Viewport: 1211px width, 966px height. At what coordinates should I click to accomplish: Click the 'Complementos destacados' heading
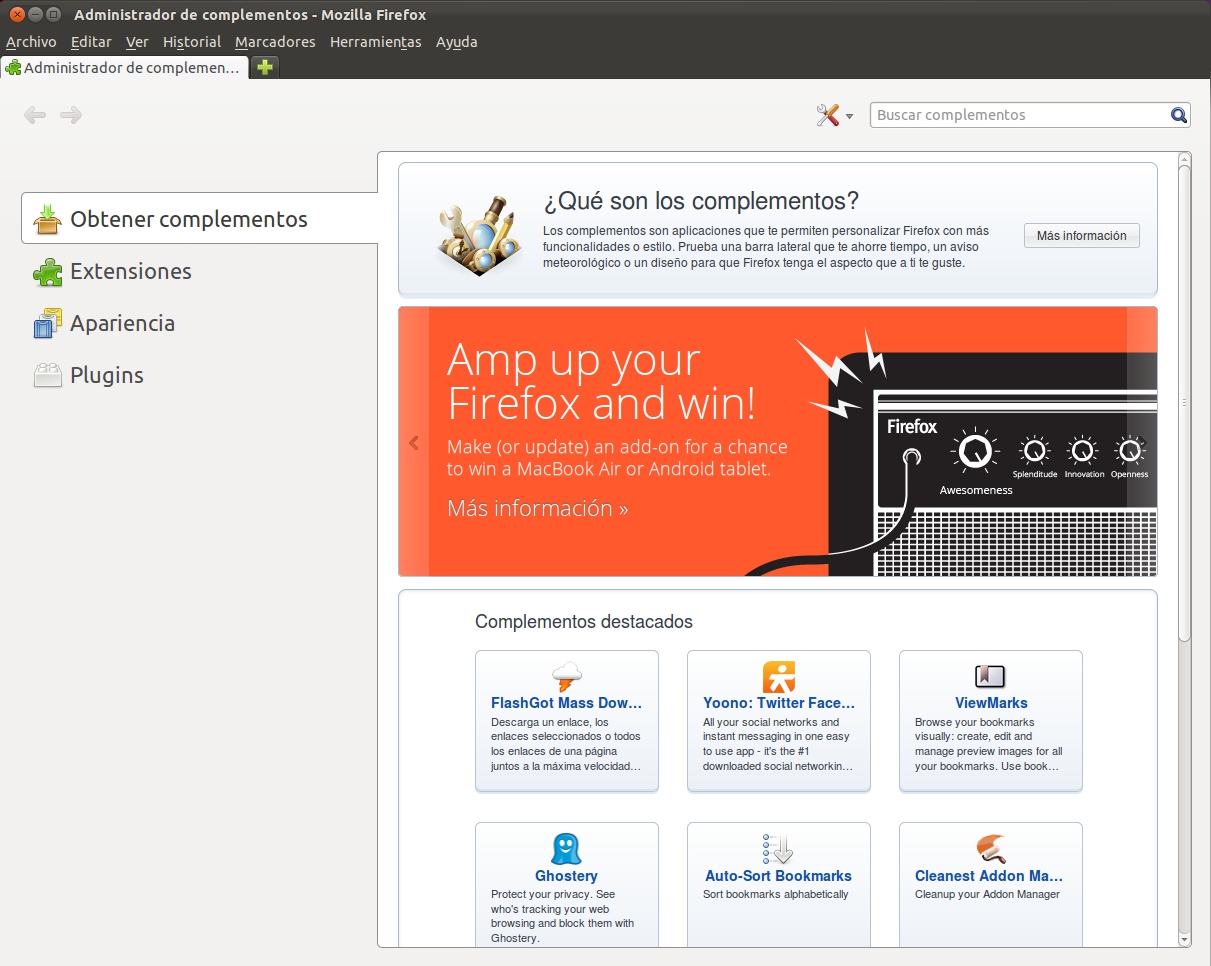point(584,622)
